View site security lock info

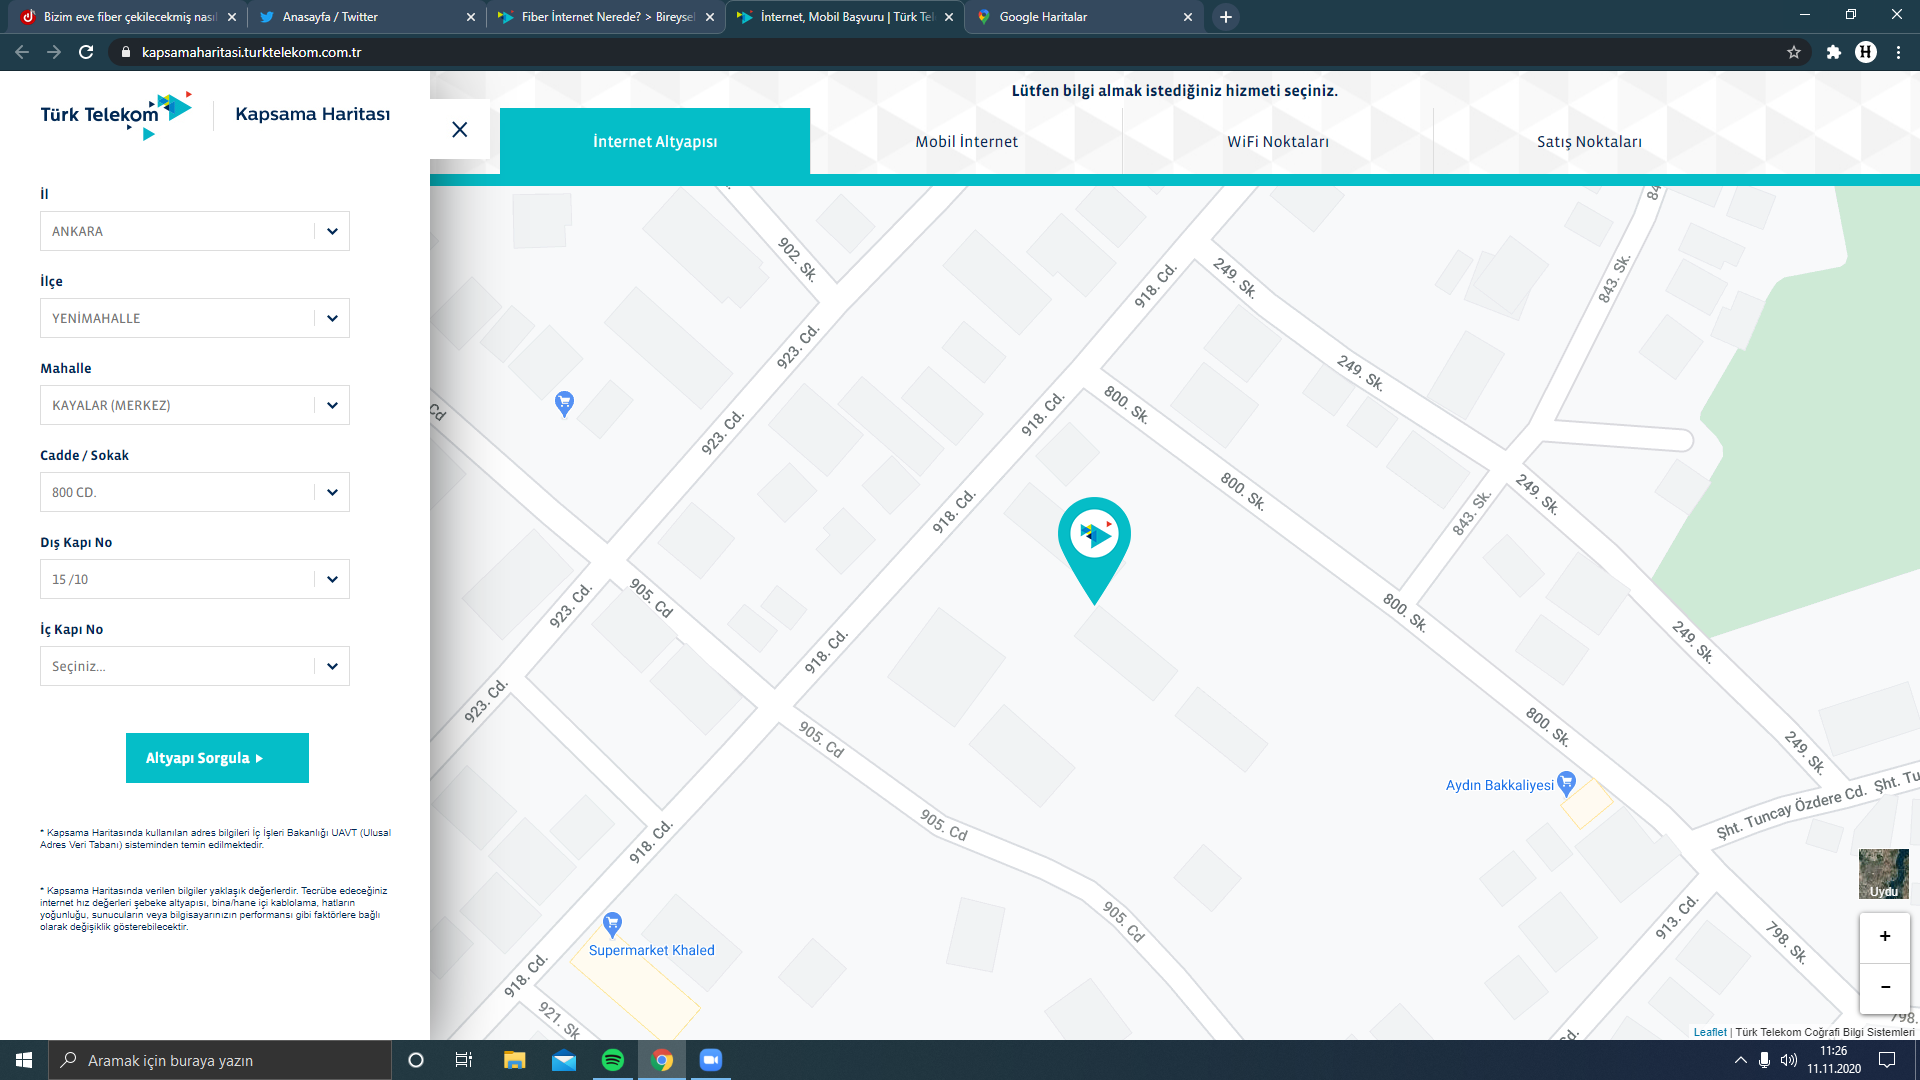pyautogui.click(x=125, y=52)
